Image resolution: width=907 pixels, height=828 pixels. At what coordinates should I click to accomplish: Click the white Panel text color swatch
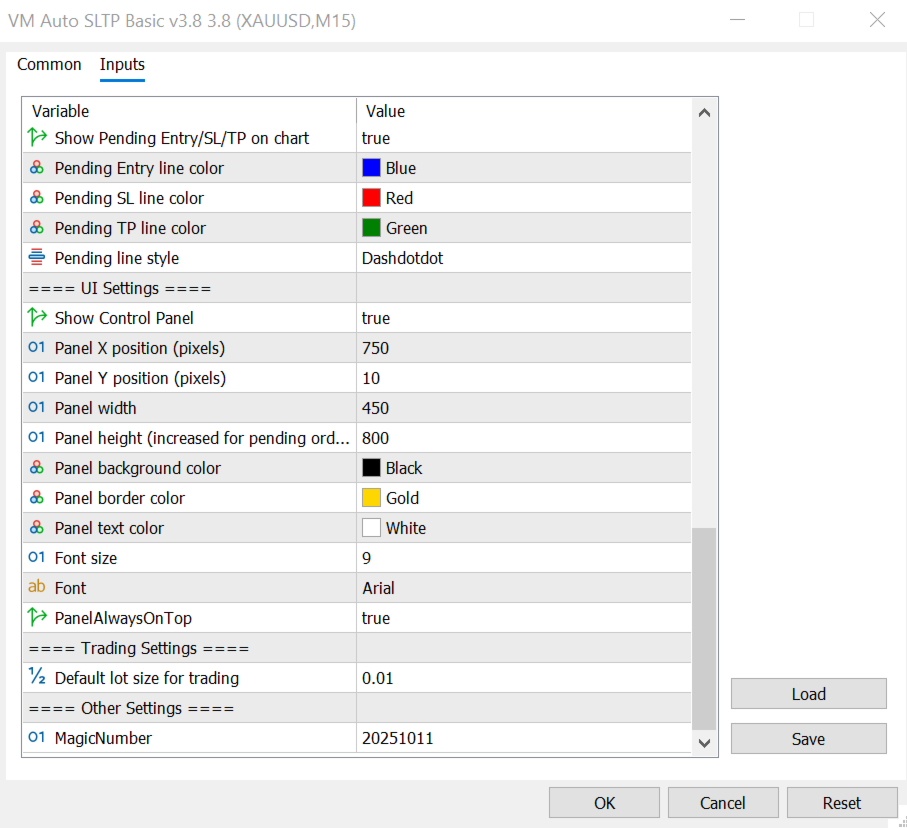[371, 528]
